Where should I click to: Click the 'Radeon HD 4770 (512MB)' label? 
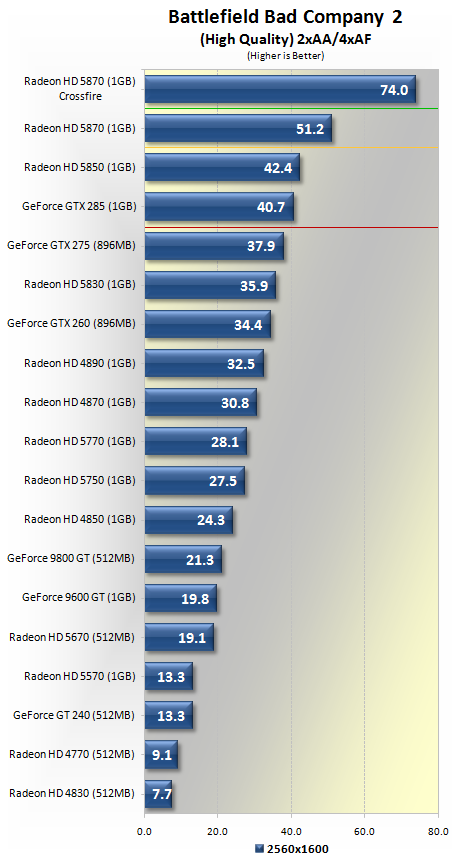pos(73,755)
